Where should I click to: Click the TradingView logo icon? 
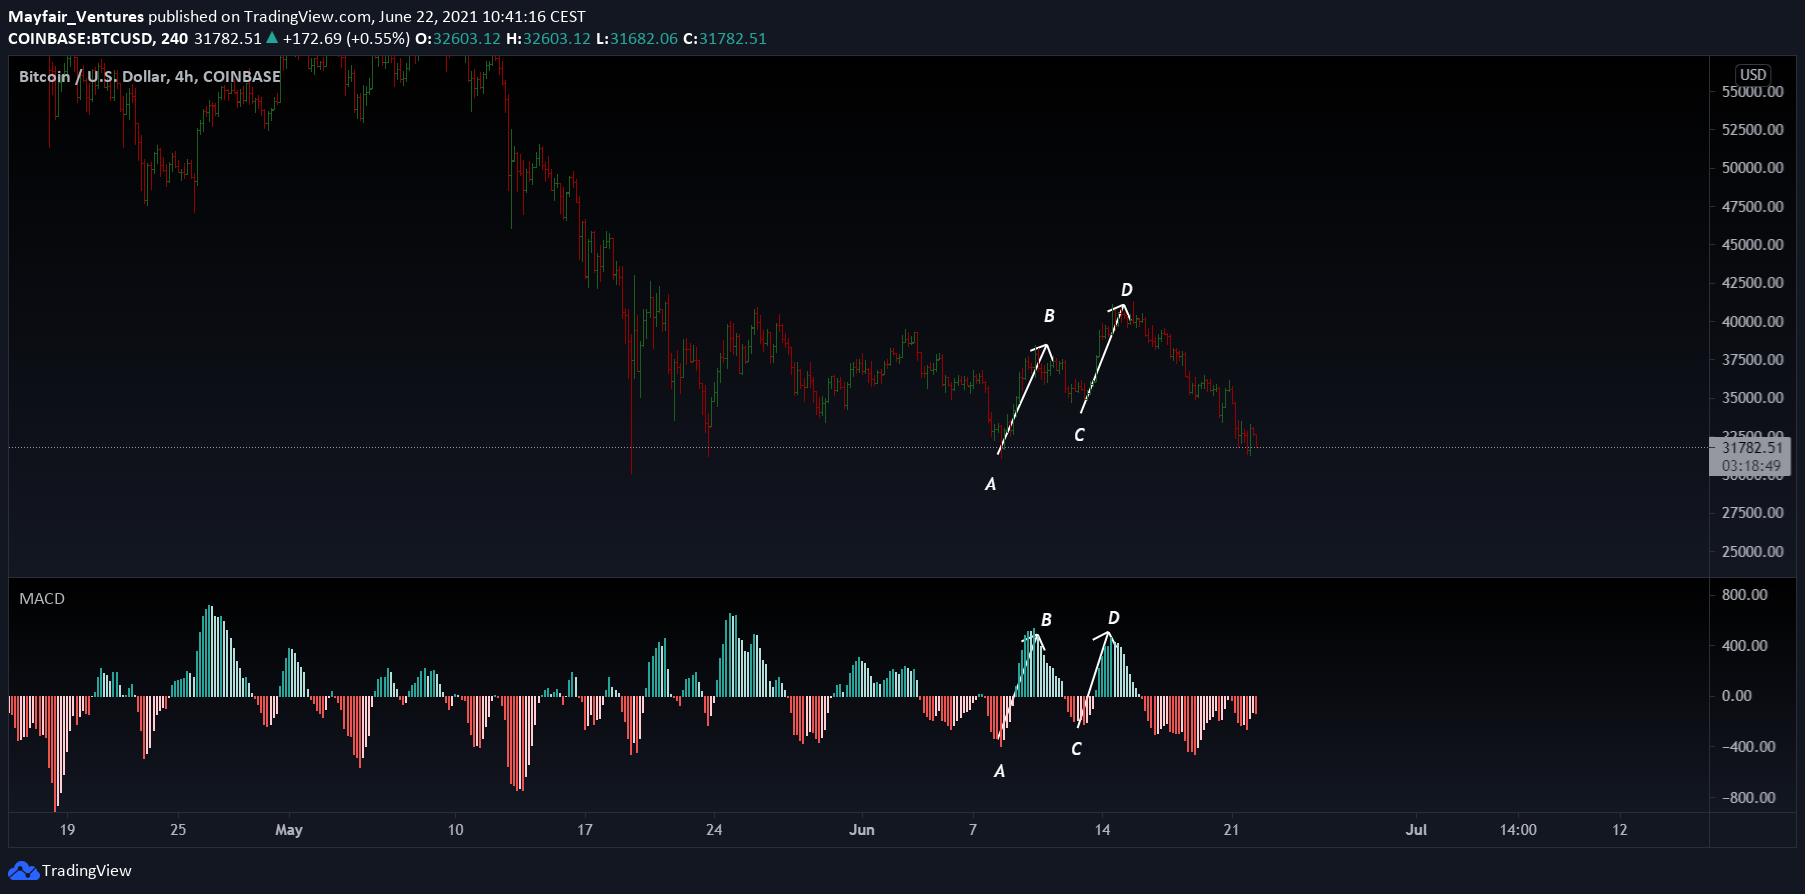pos(23,871)
